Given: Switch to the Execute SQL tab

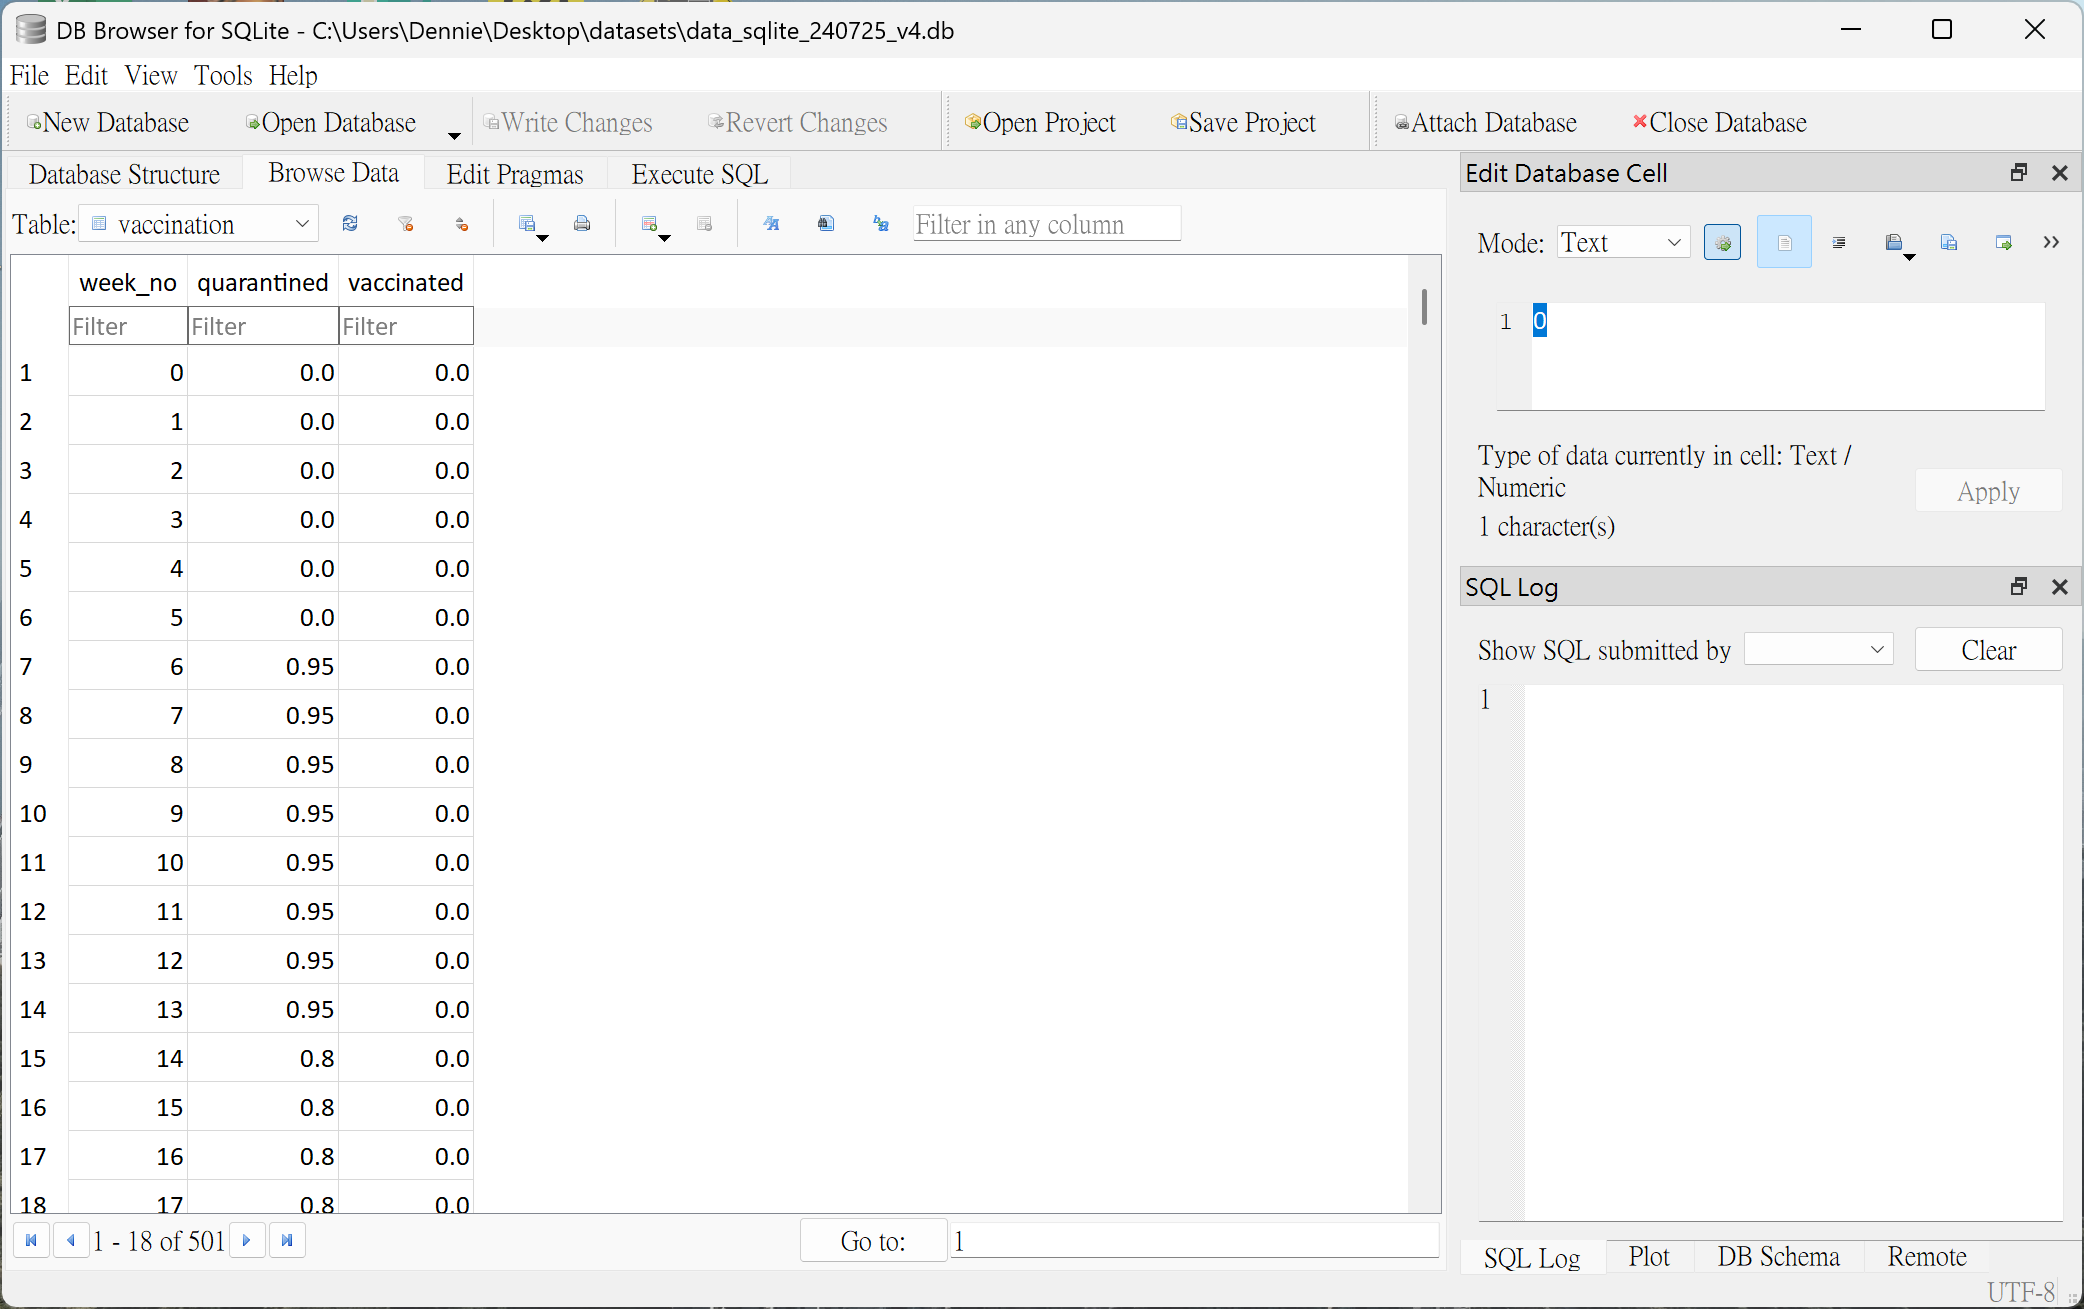Looking at the screenshot, I should point(699,174).
